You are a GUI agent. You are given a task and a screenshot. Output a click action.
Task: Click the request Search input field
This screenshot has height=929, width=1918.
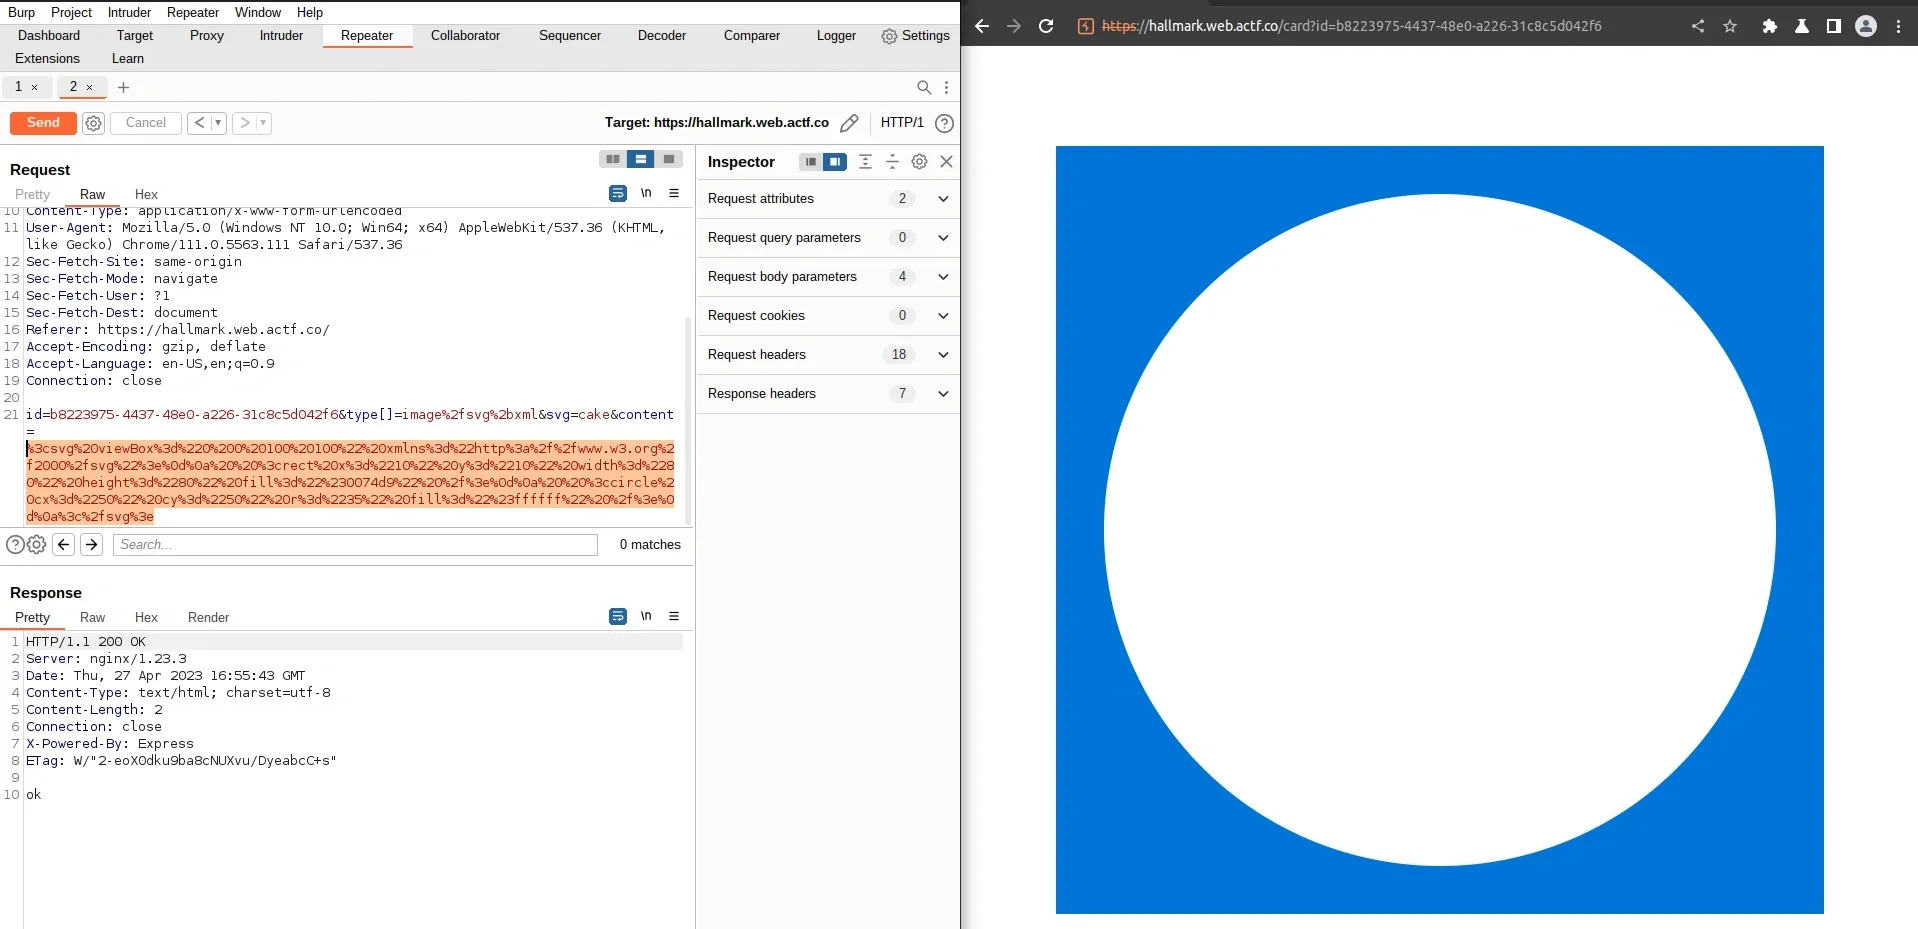[x=355, y=545]
